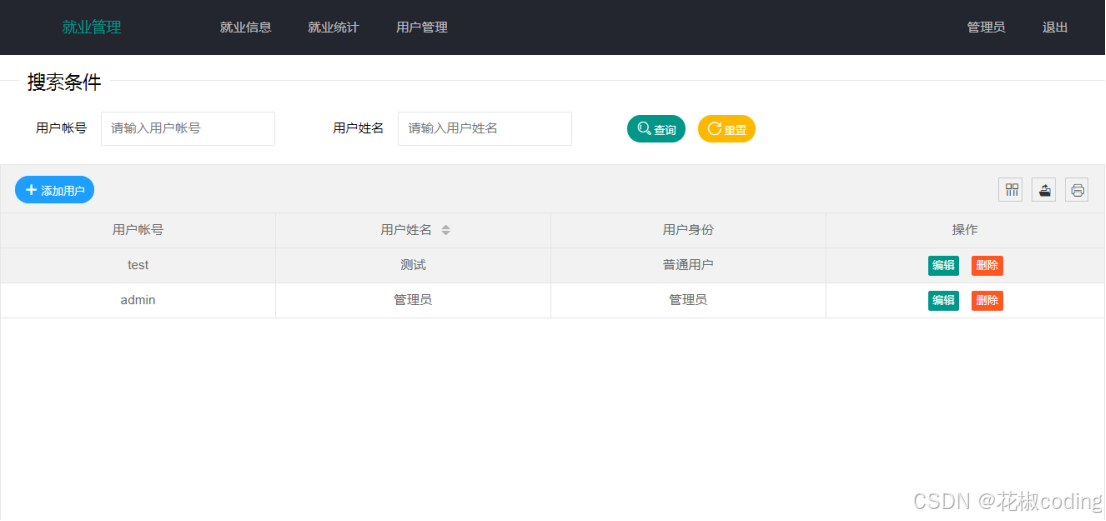This screenshot has width=1106, height=521.
Task: Click the 用户帐号 column header
Action: 138,230
